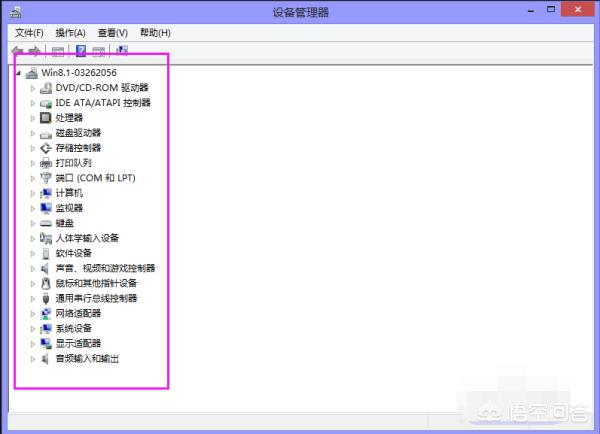The width and height of the screenshot is (600, 434).
Task: Expand the 磁盘驱动器 category
Action: click(33, 133)
